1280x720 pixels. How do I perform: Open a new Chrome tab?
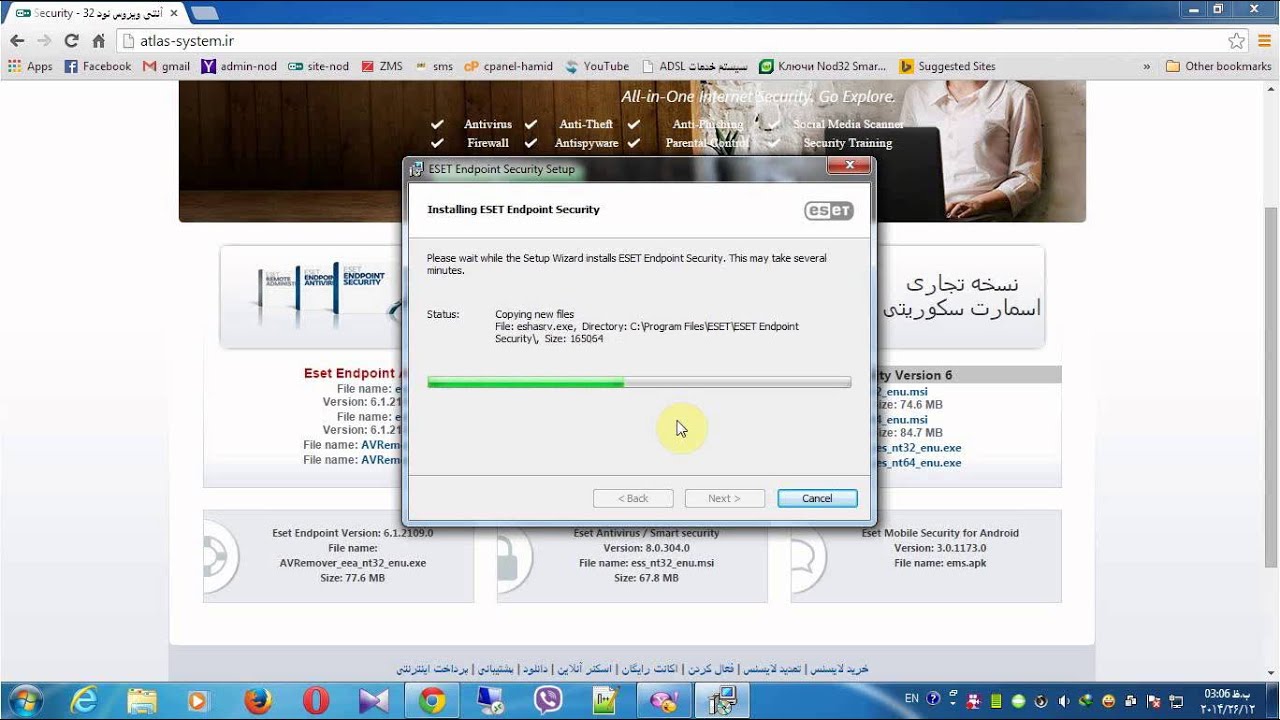tap(204, 13)
